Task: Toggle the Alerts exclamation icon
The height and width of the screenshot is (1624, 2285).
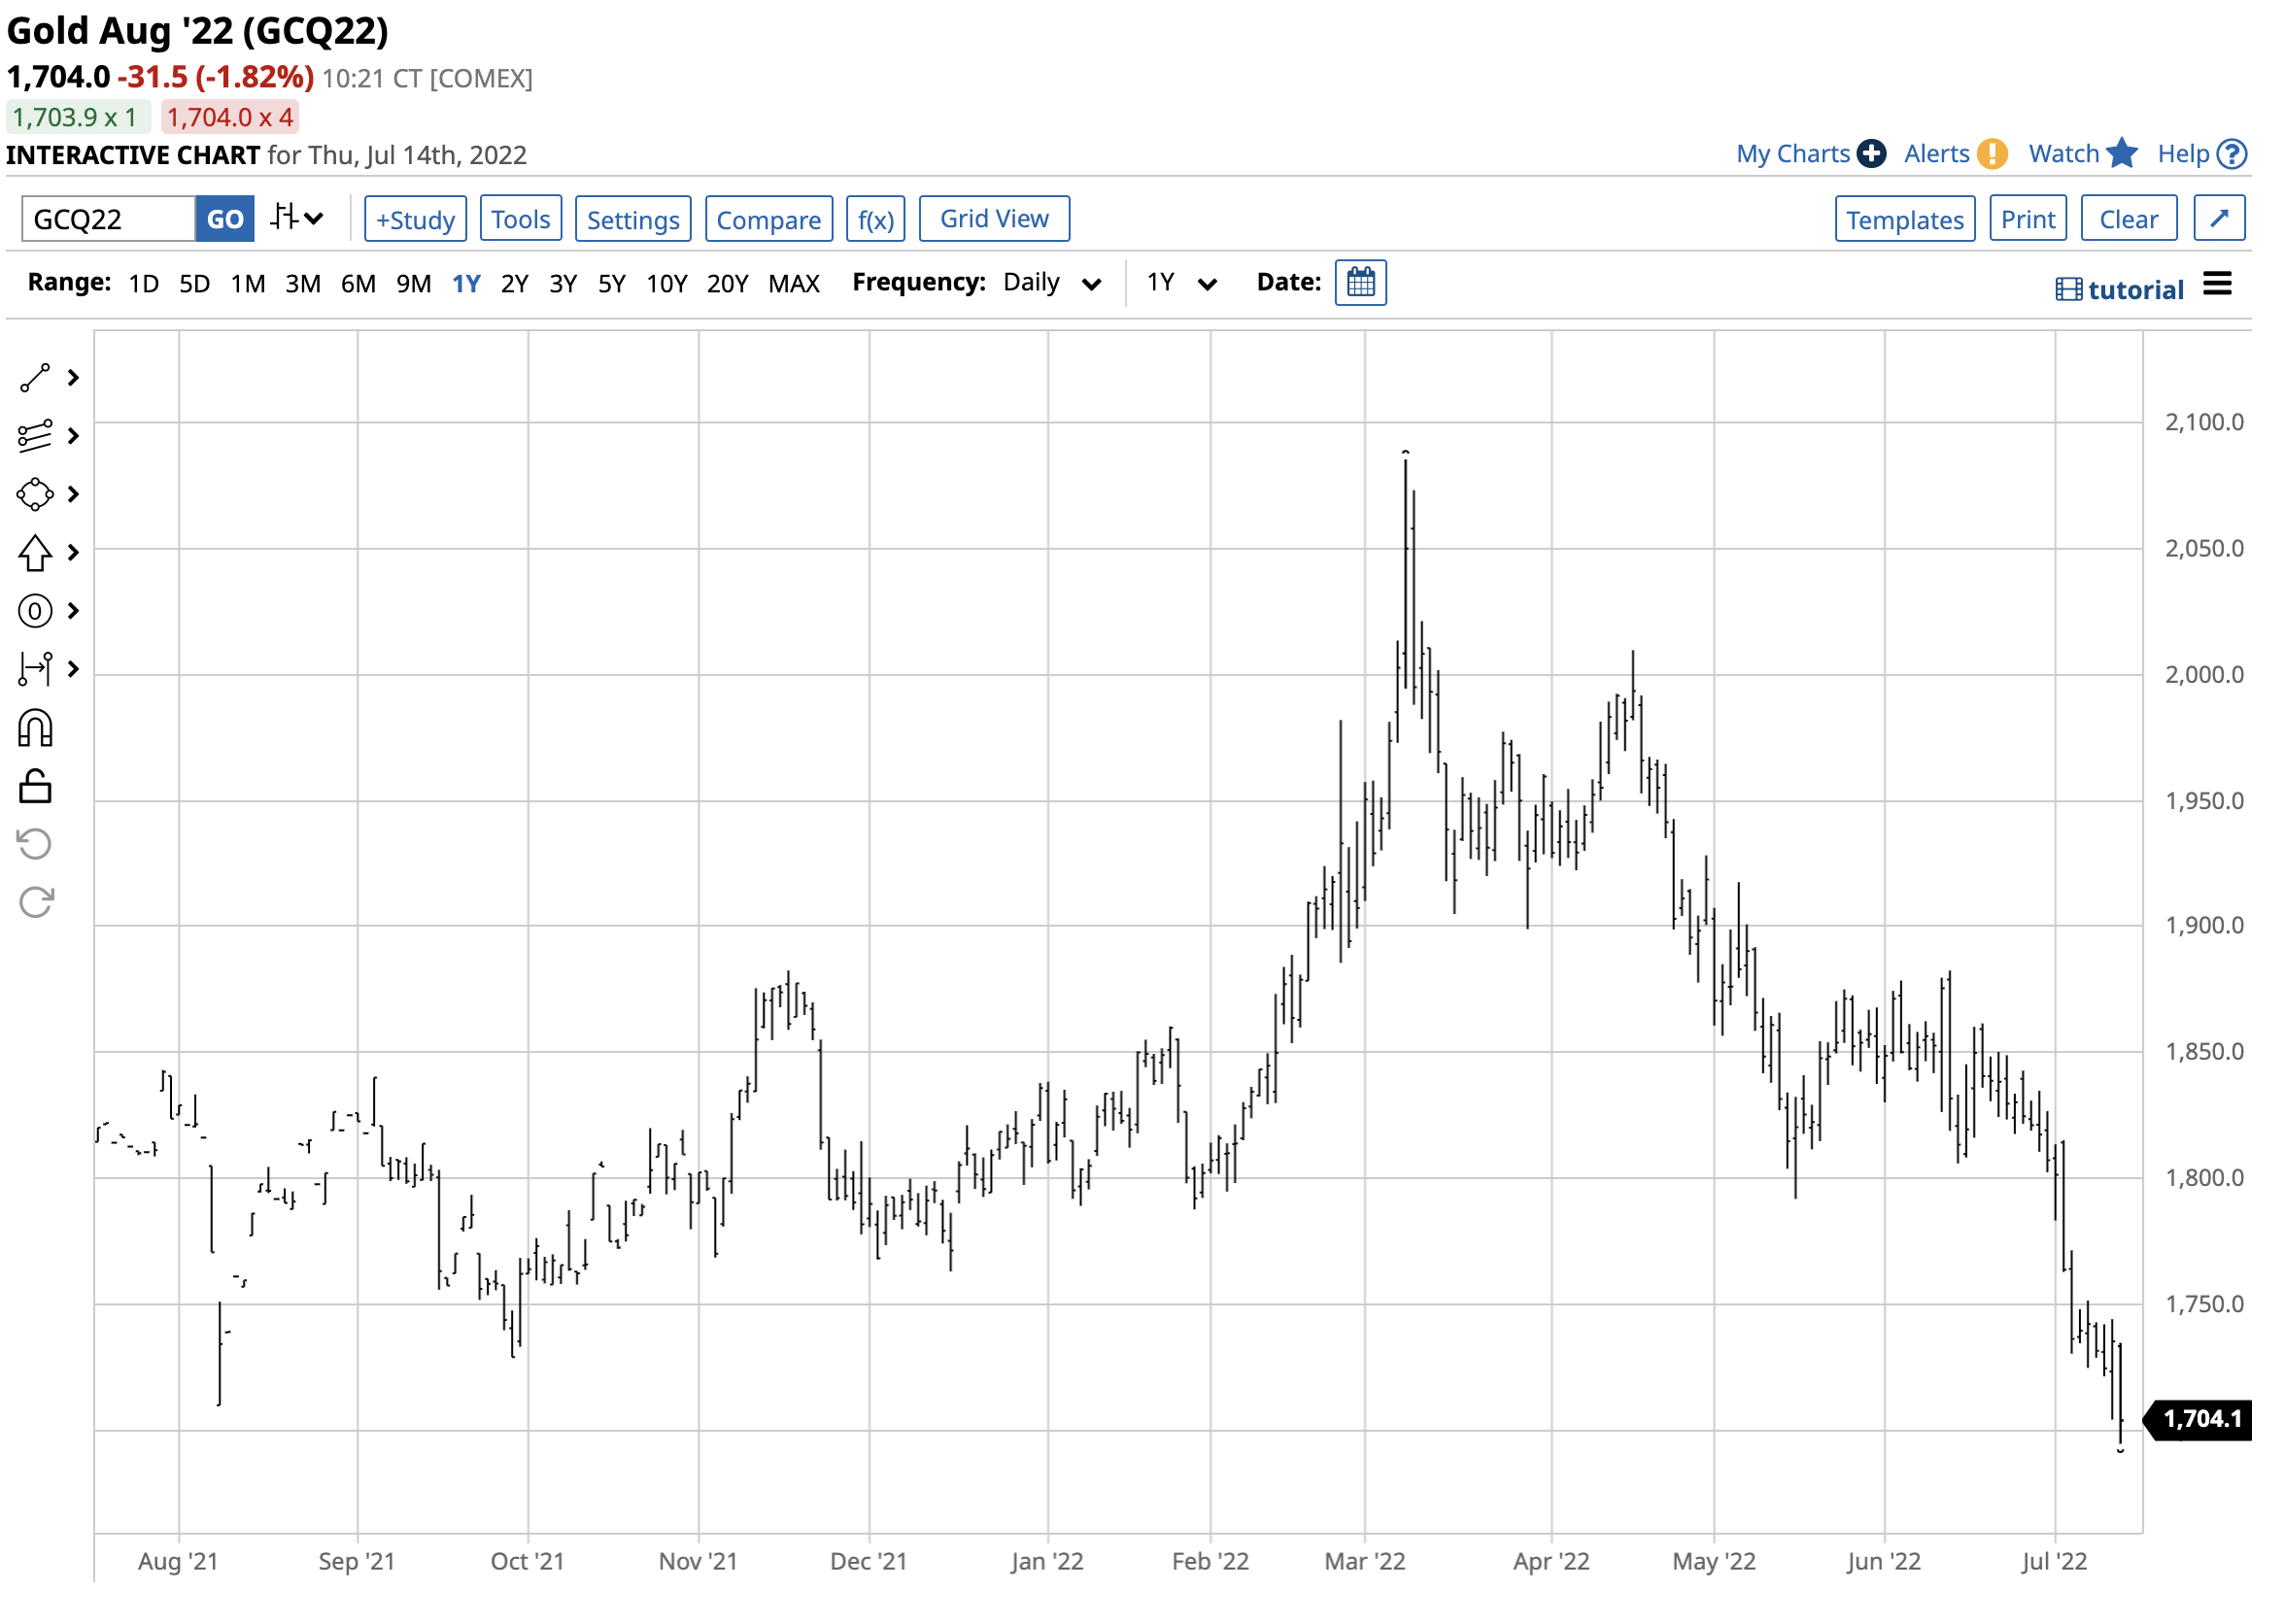Action: click(x=1991, y=154)
